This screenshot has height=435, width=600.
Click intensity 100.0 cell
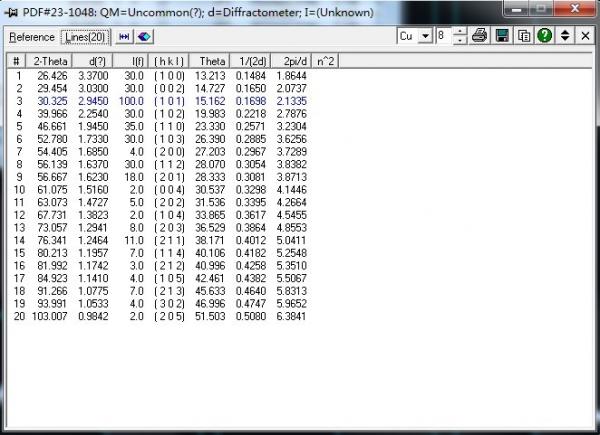pos(131,101)
